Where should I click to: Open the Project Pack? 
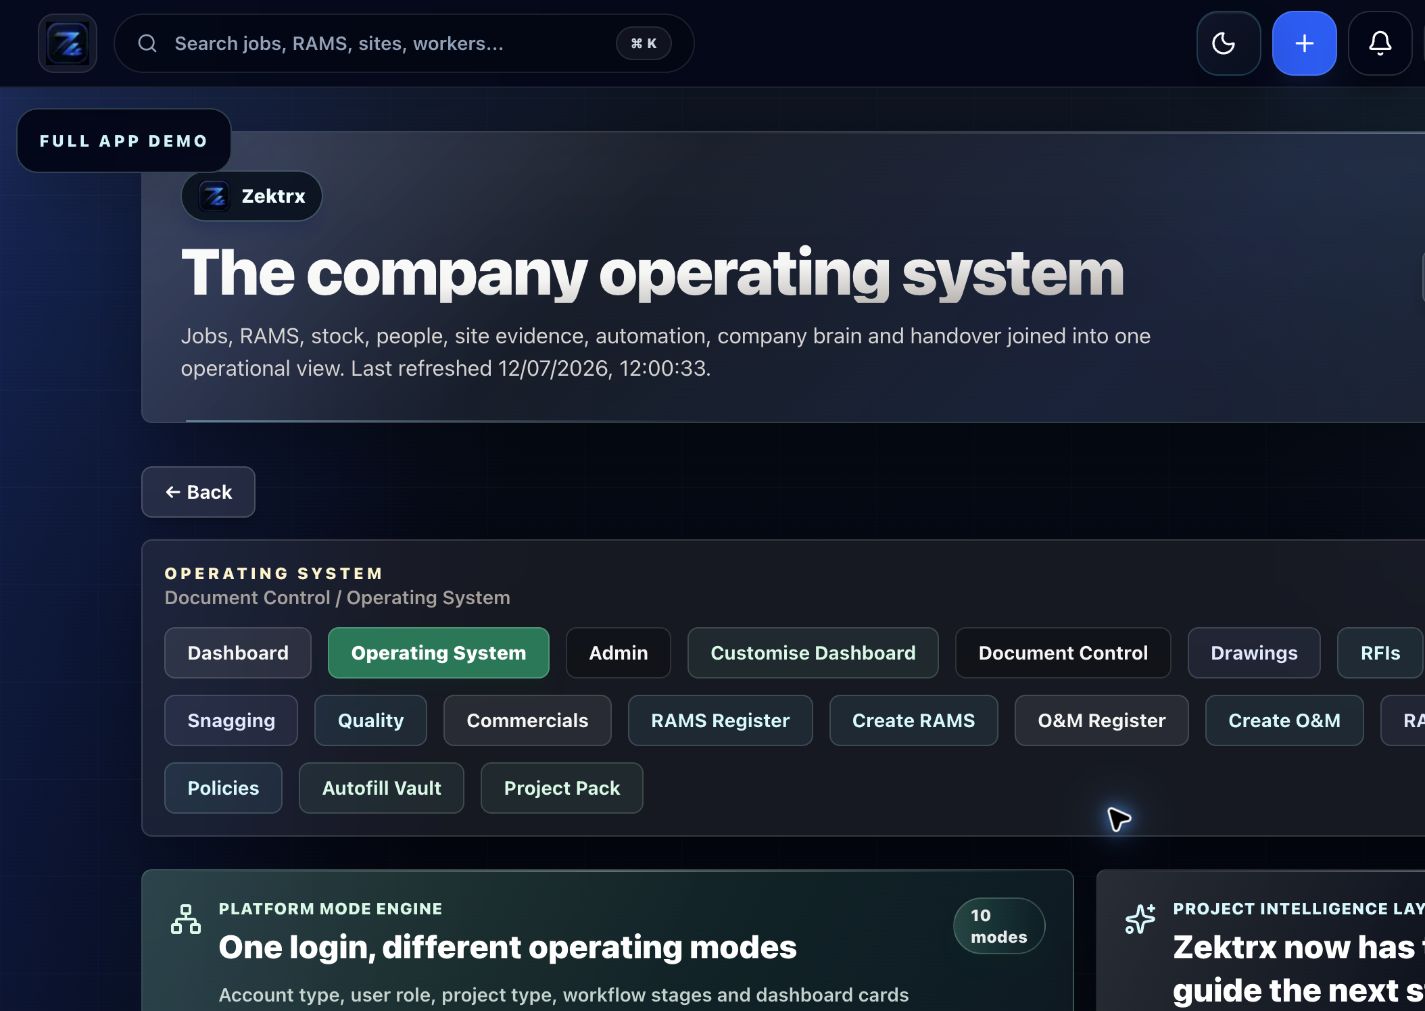pyautogui.click(x=562, y=788)
